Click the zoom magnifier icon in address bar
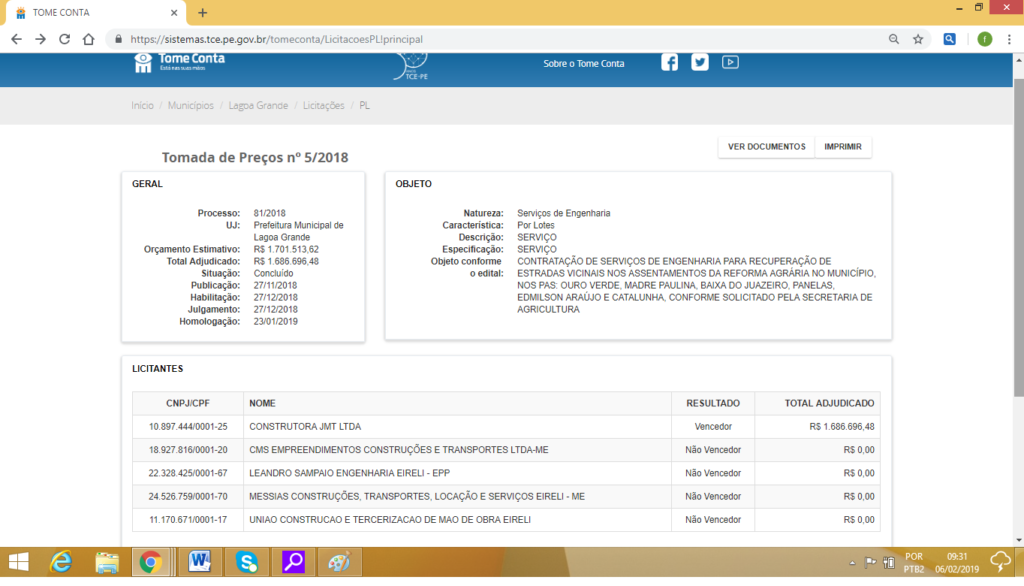The height and width of the screenshot is (586, 1024). click(893, 39)
